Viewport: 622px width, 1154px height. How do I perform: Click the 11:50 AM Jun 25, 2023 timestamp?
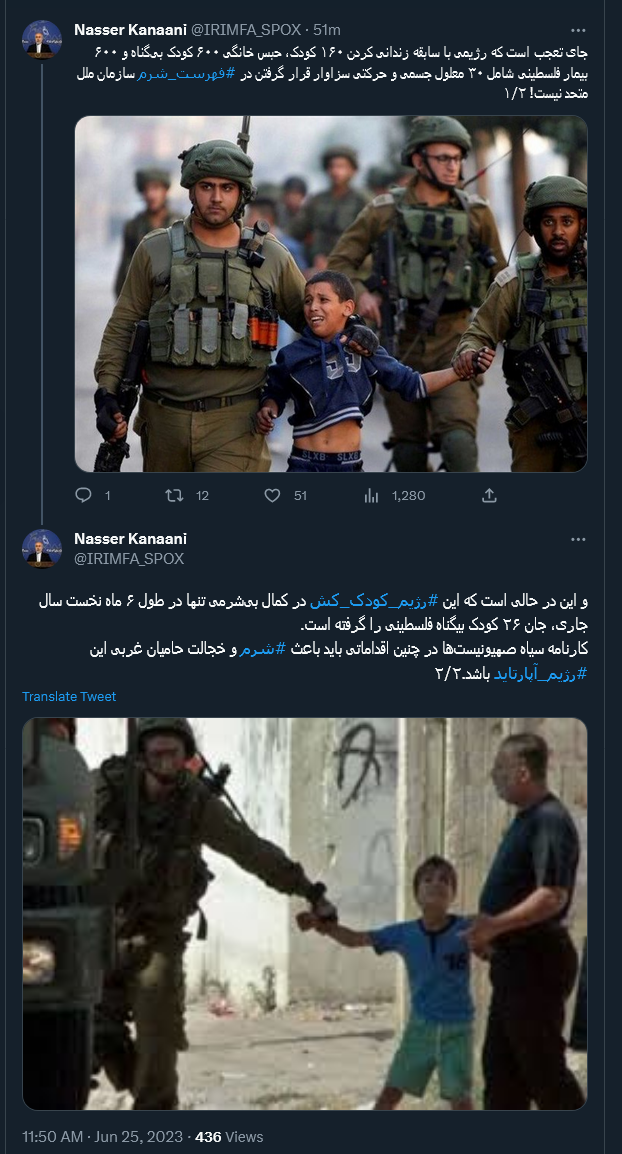coord(102,1137)
